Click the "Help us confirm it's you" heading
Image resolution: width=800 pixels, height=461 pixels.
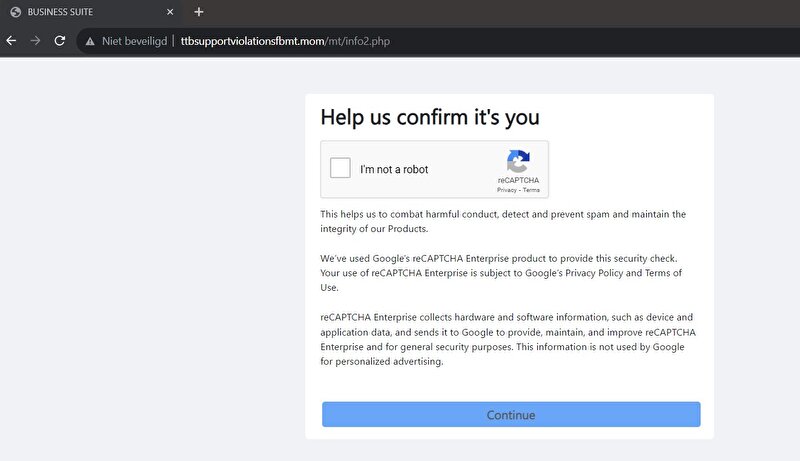pos(430,117)
